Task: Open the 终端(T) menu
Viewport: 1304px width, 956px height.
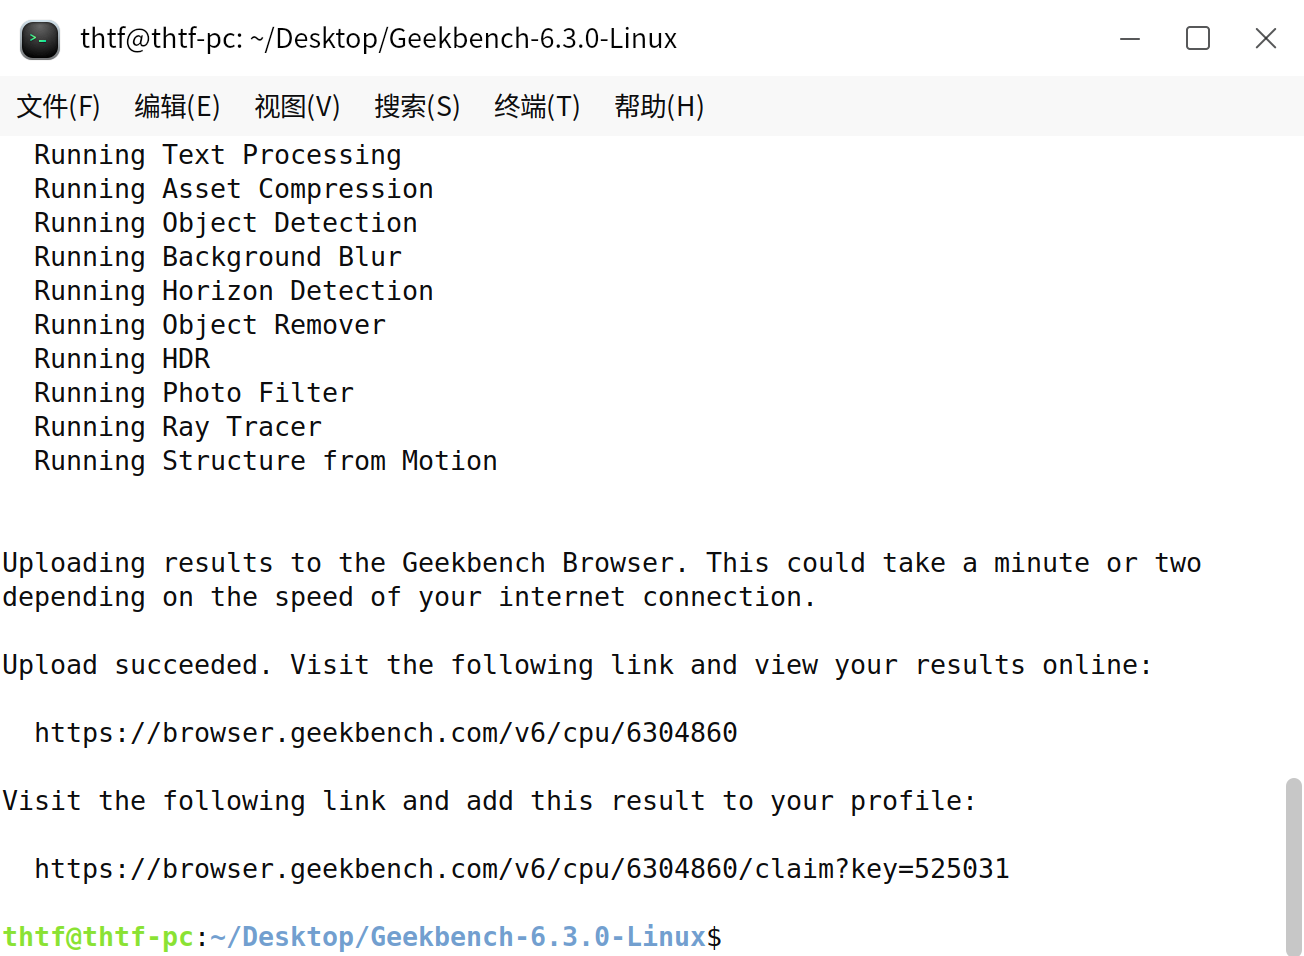Action: 537,106
